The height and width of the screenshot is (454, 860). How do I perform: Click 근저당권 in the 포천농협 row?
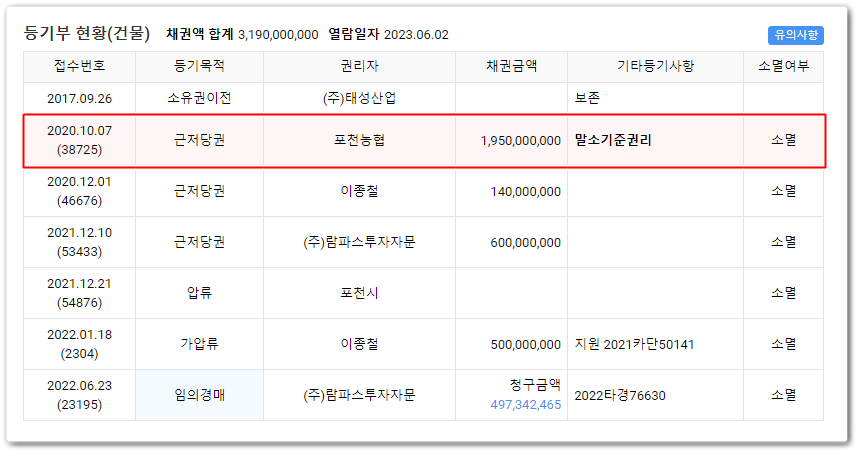[x=199, y=140]
